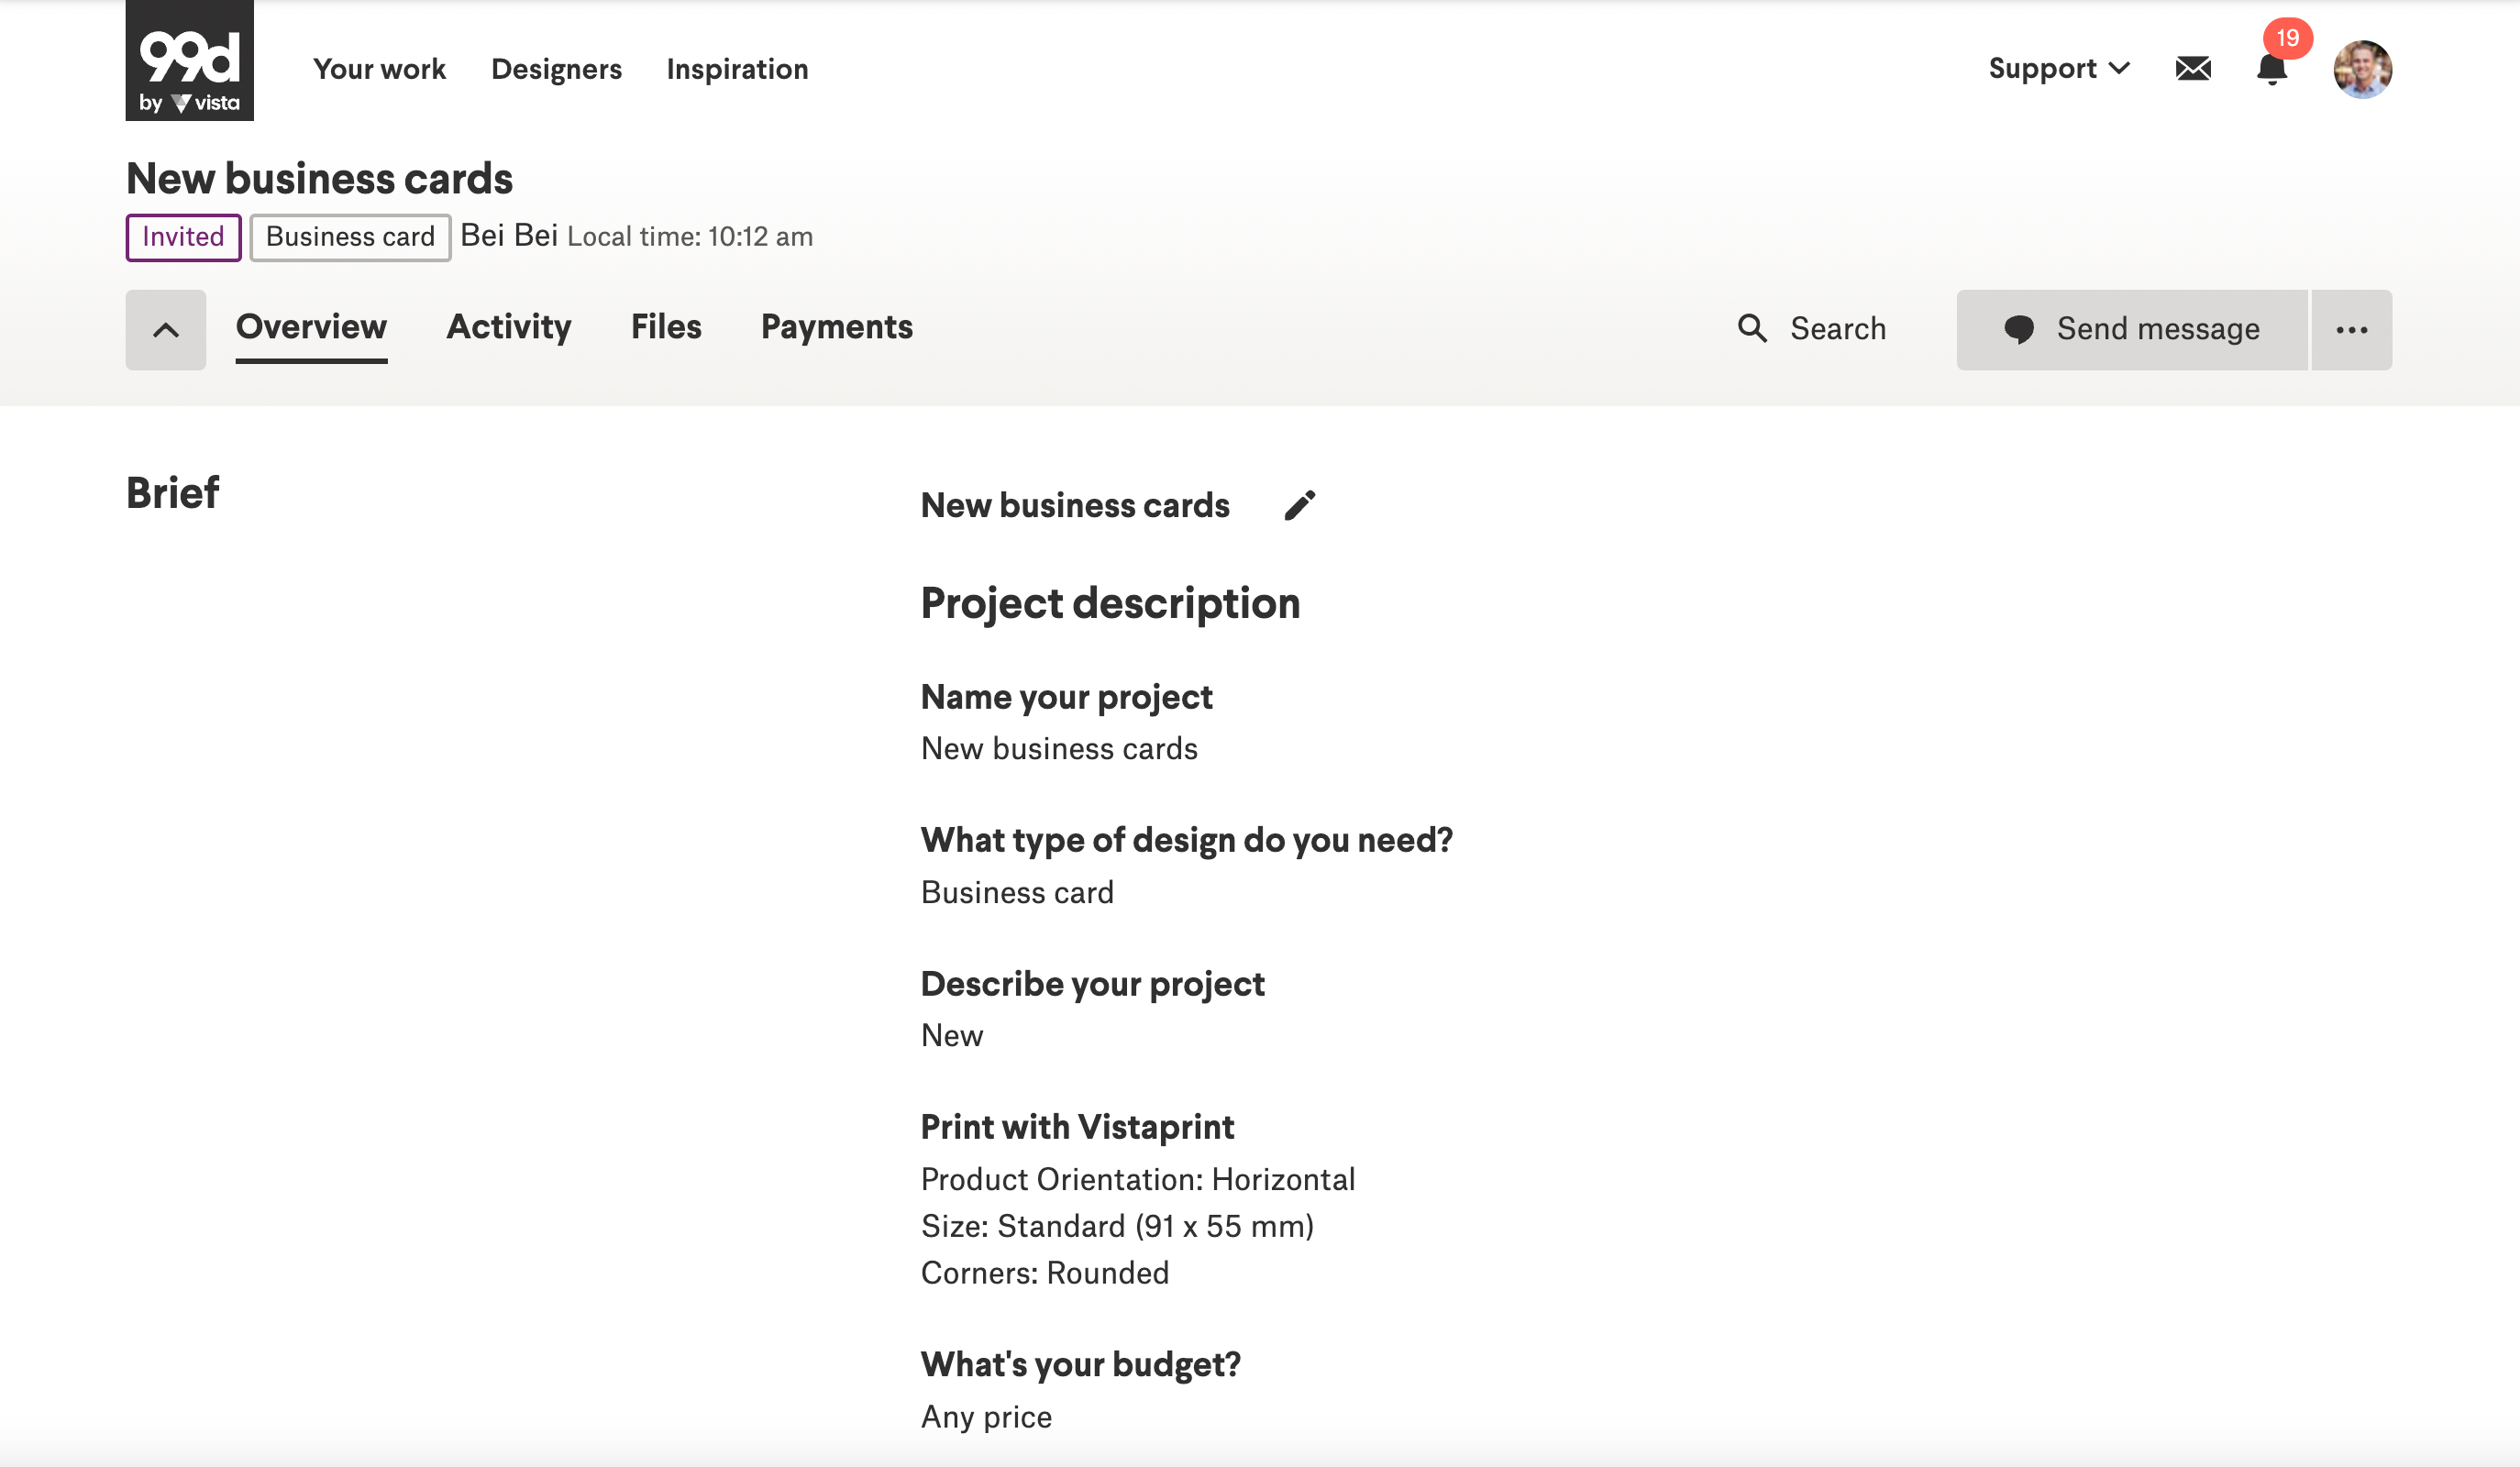Click the Bei Bei designer name
Viewport: 2520px width, 1467px height.
(508, 235)
